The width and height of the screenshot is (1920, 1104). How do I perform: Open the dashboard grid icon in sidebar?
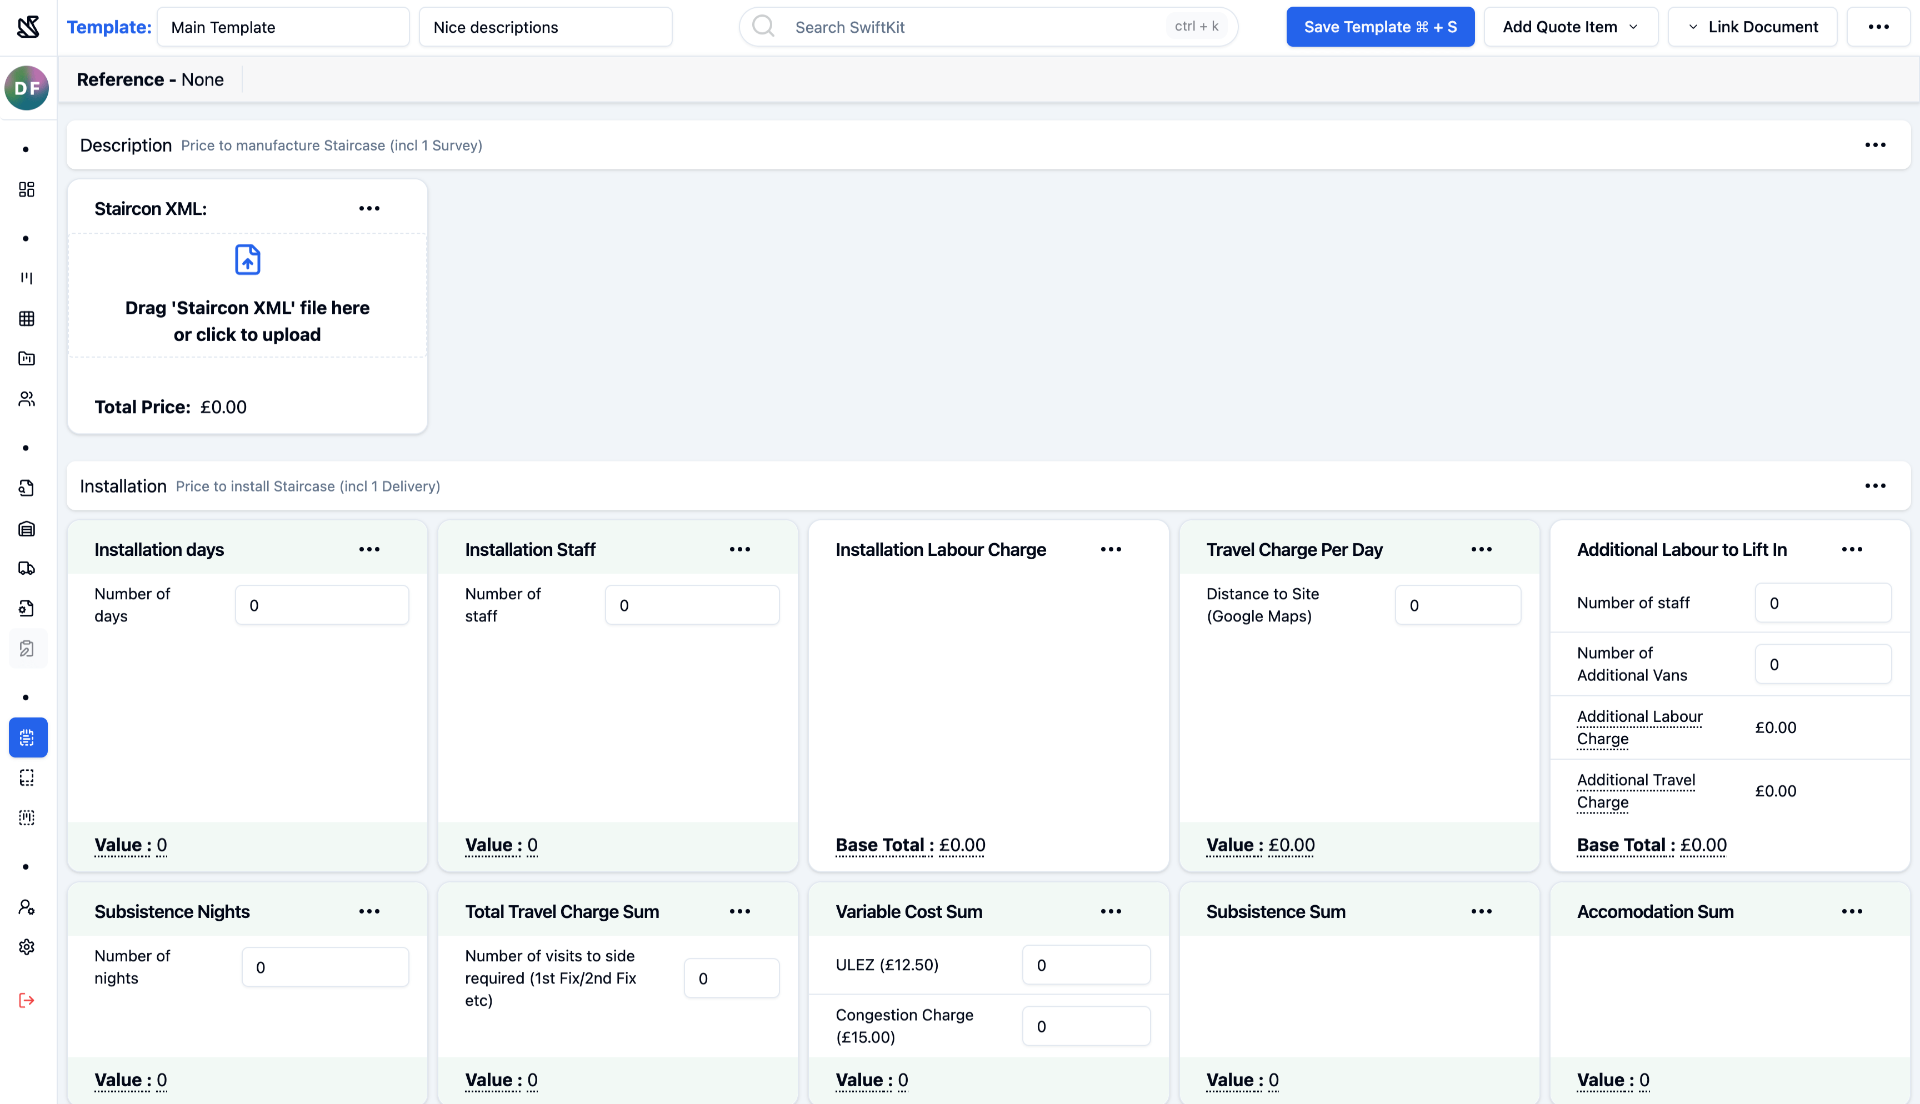27,189
